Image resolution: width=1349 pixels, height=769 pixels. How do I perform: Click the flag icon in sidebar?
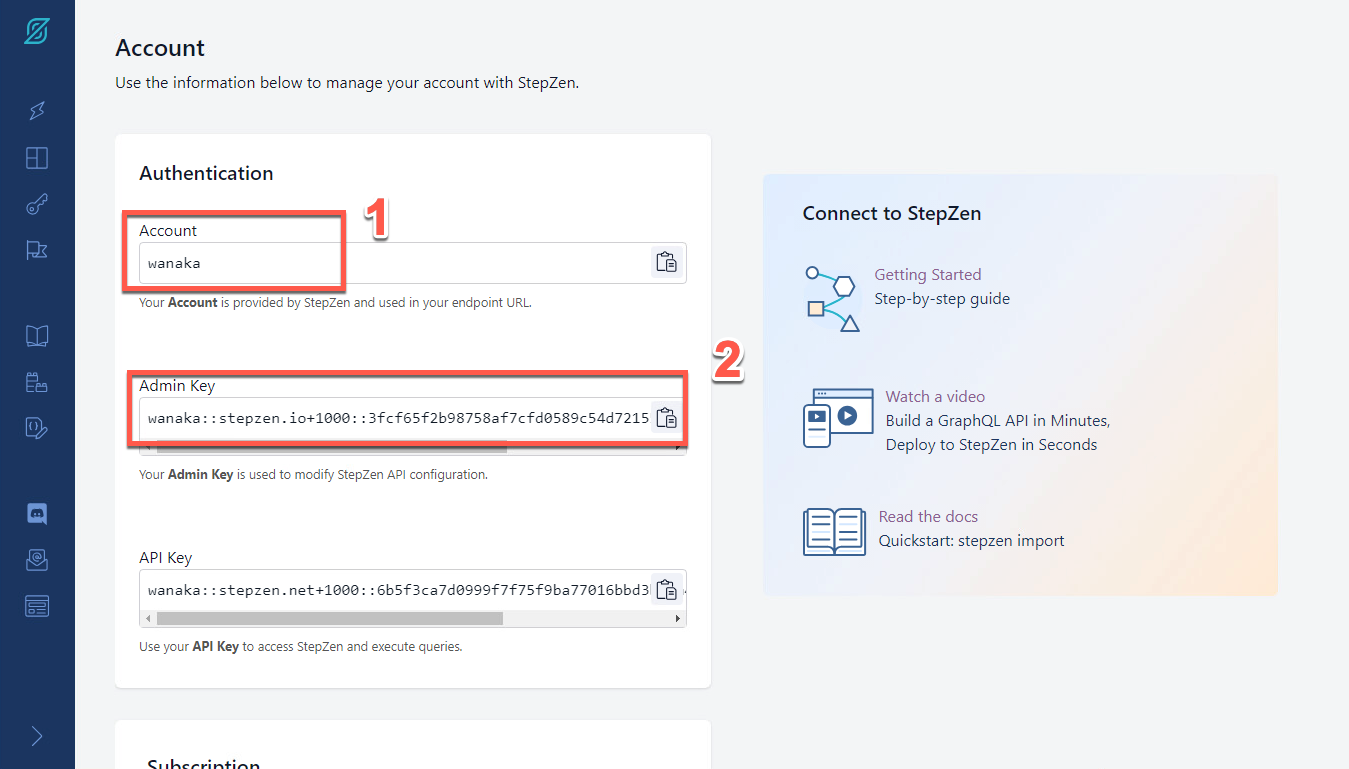(x=37, y=250)
